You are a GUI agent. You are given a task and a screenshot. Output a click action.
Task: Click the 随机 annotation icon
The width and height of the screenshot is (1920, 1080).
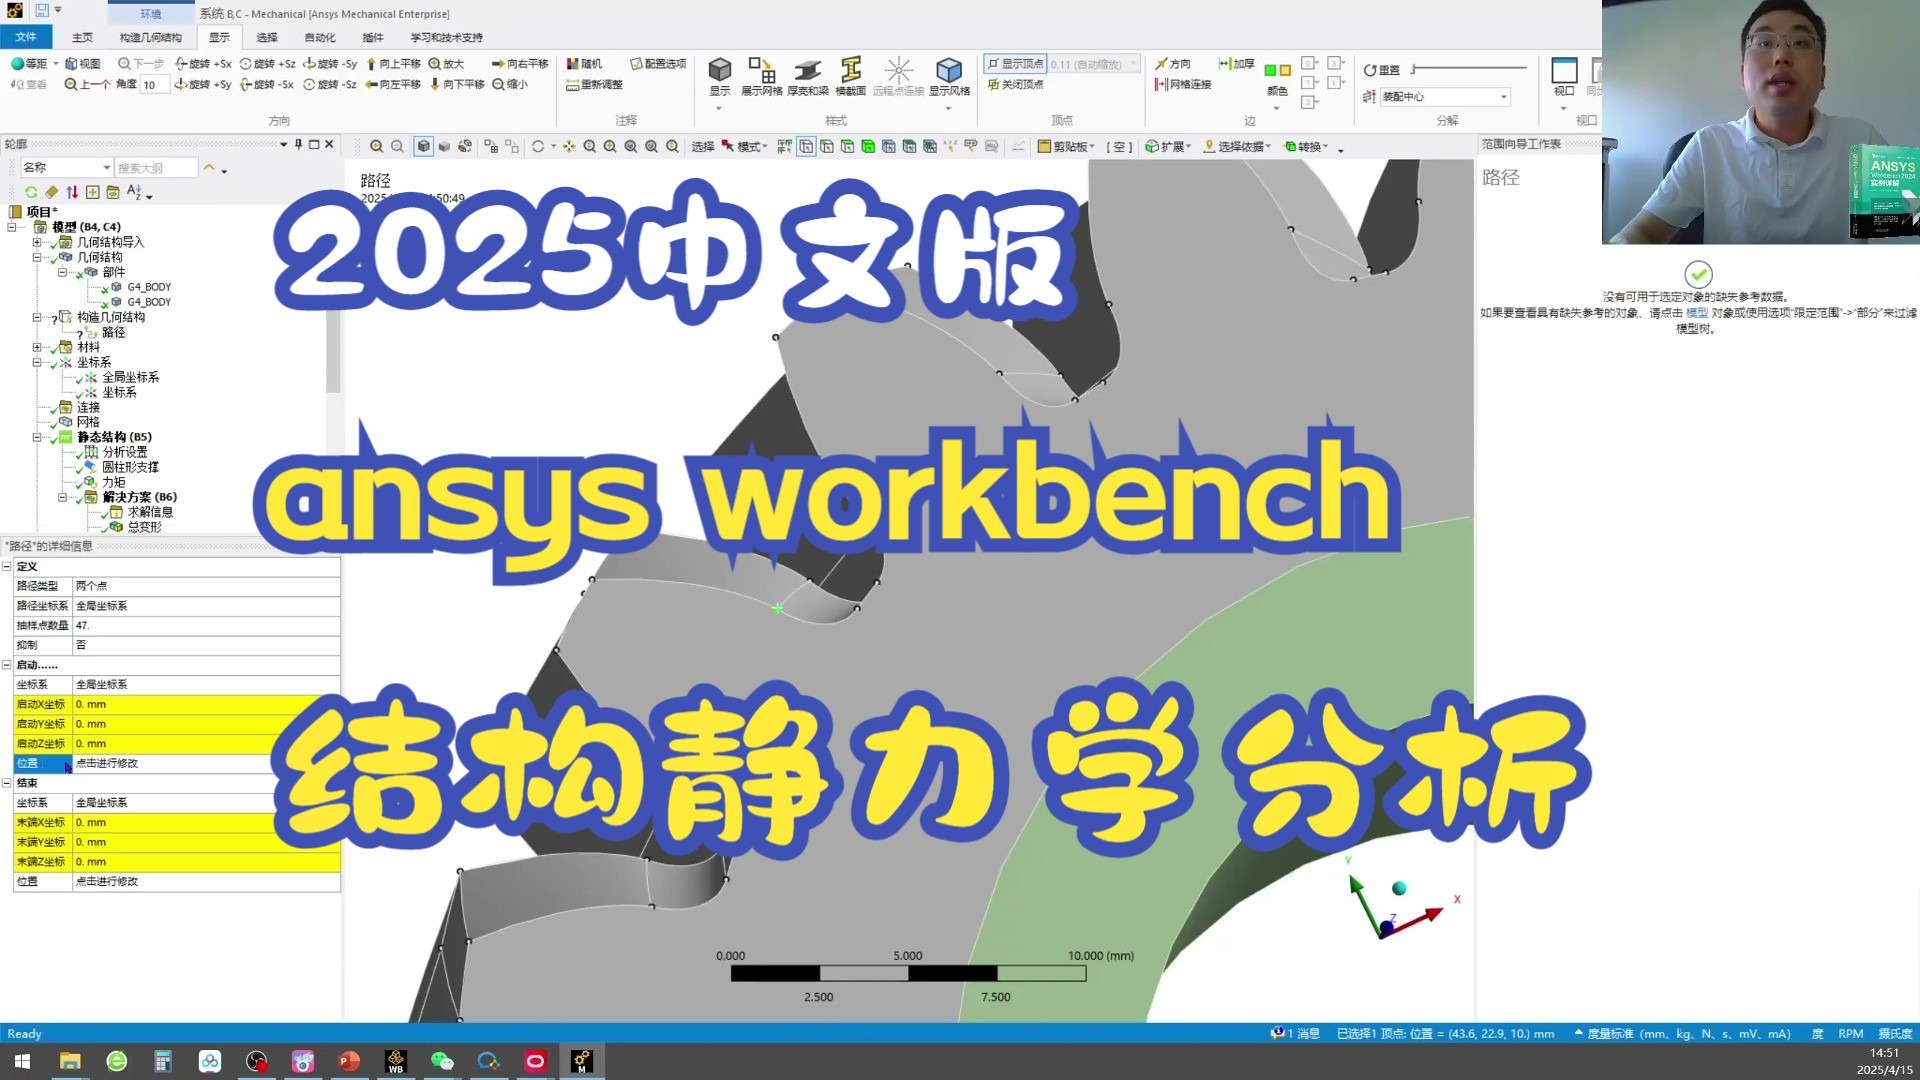coord(585,63)
